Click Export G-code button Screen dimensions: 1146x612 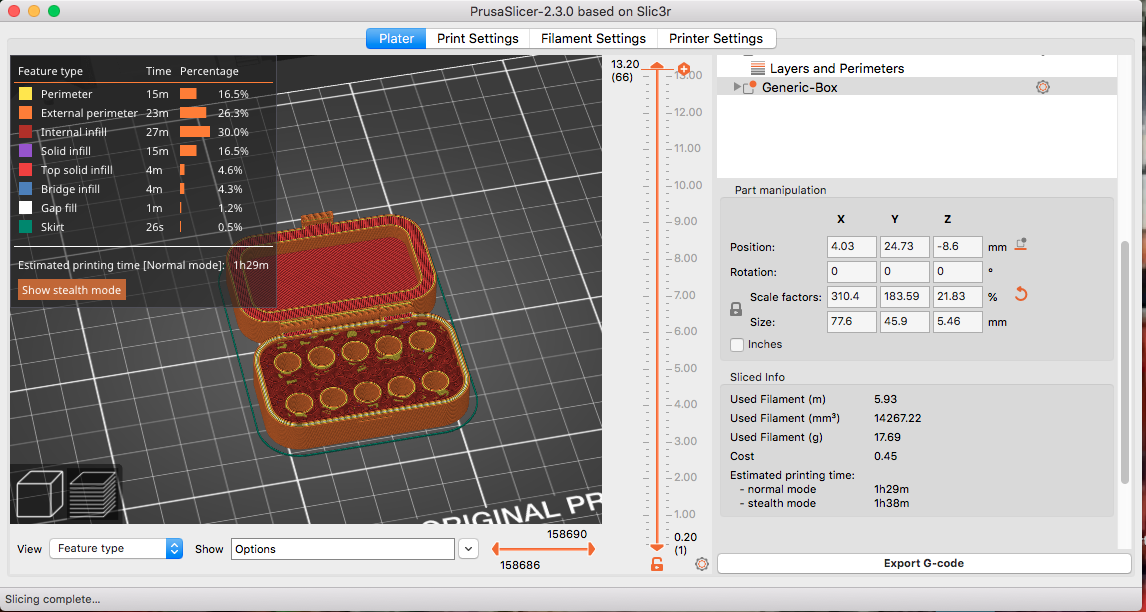click(924, 564)
